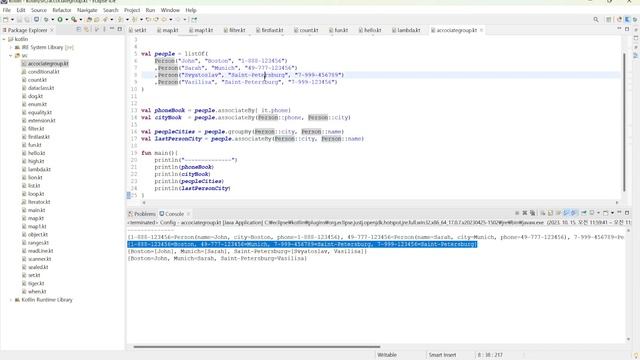Toggle Show Console on Standard Out Changes

[566, 213]
